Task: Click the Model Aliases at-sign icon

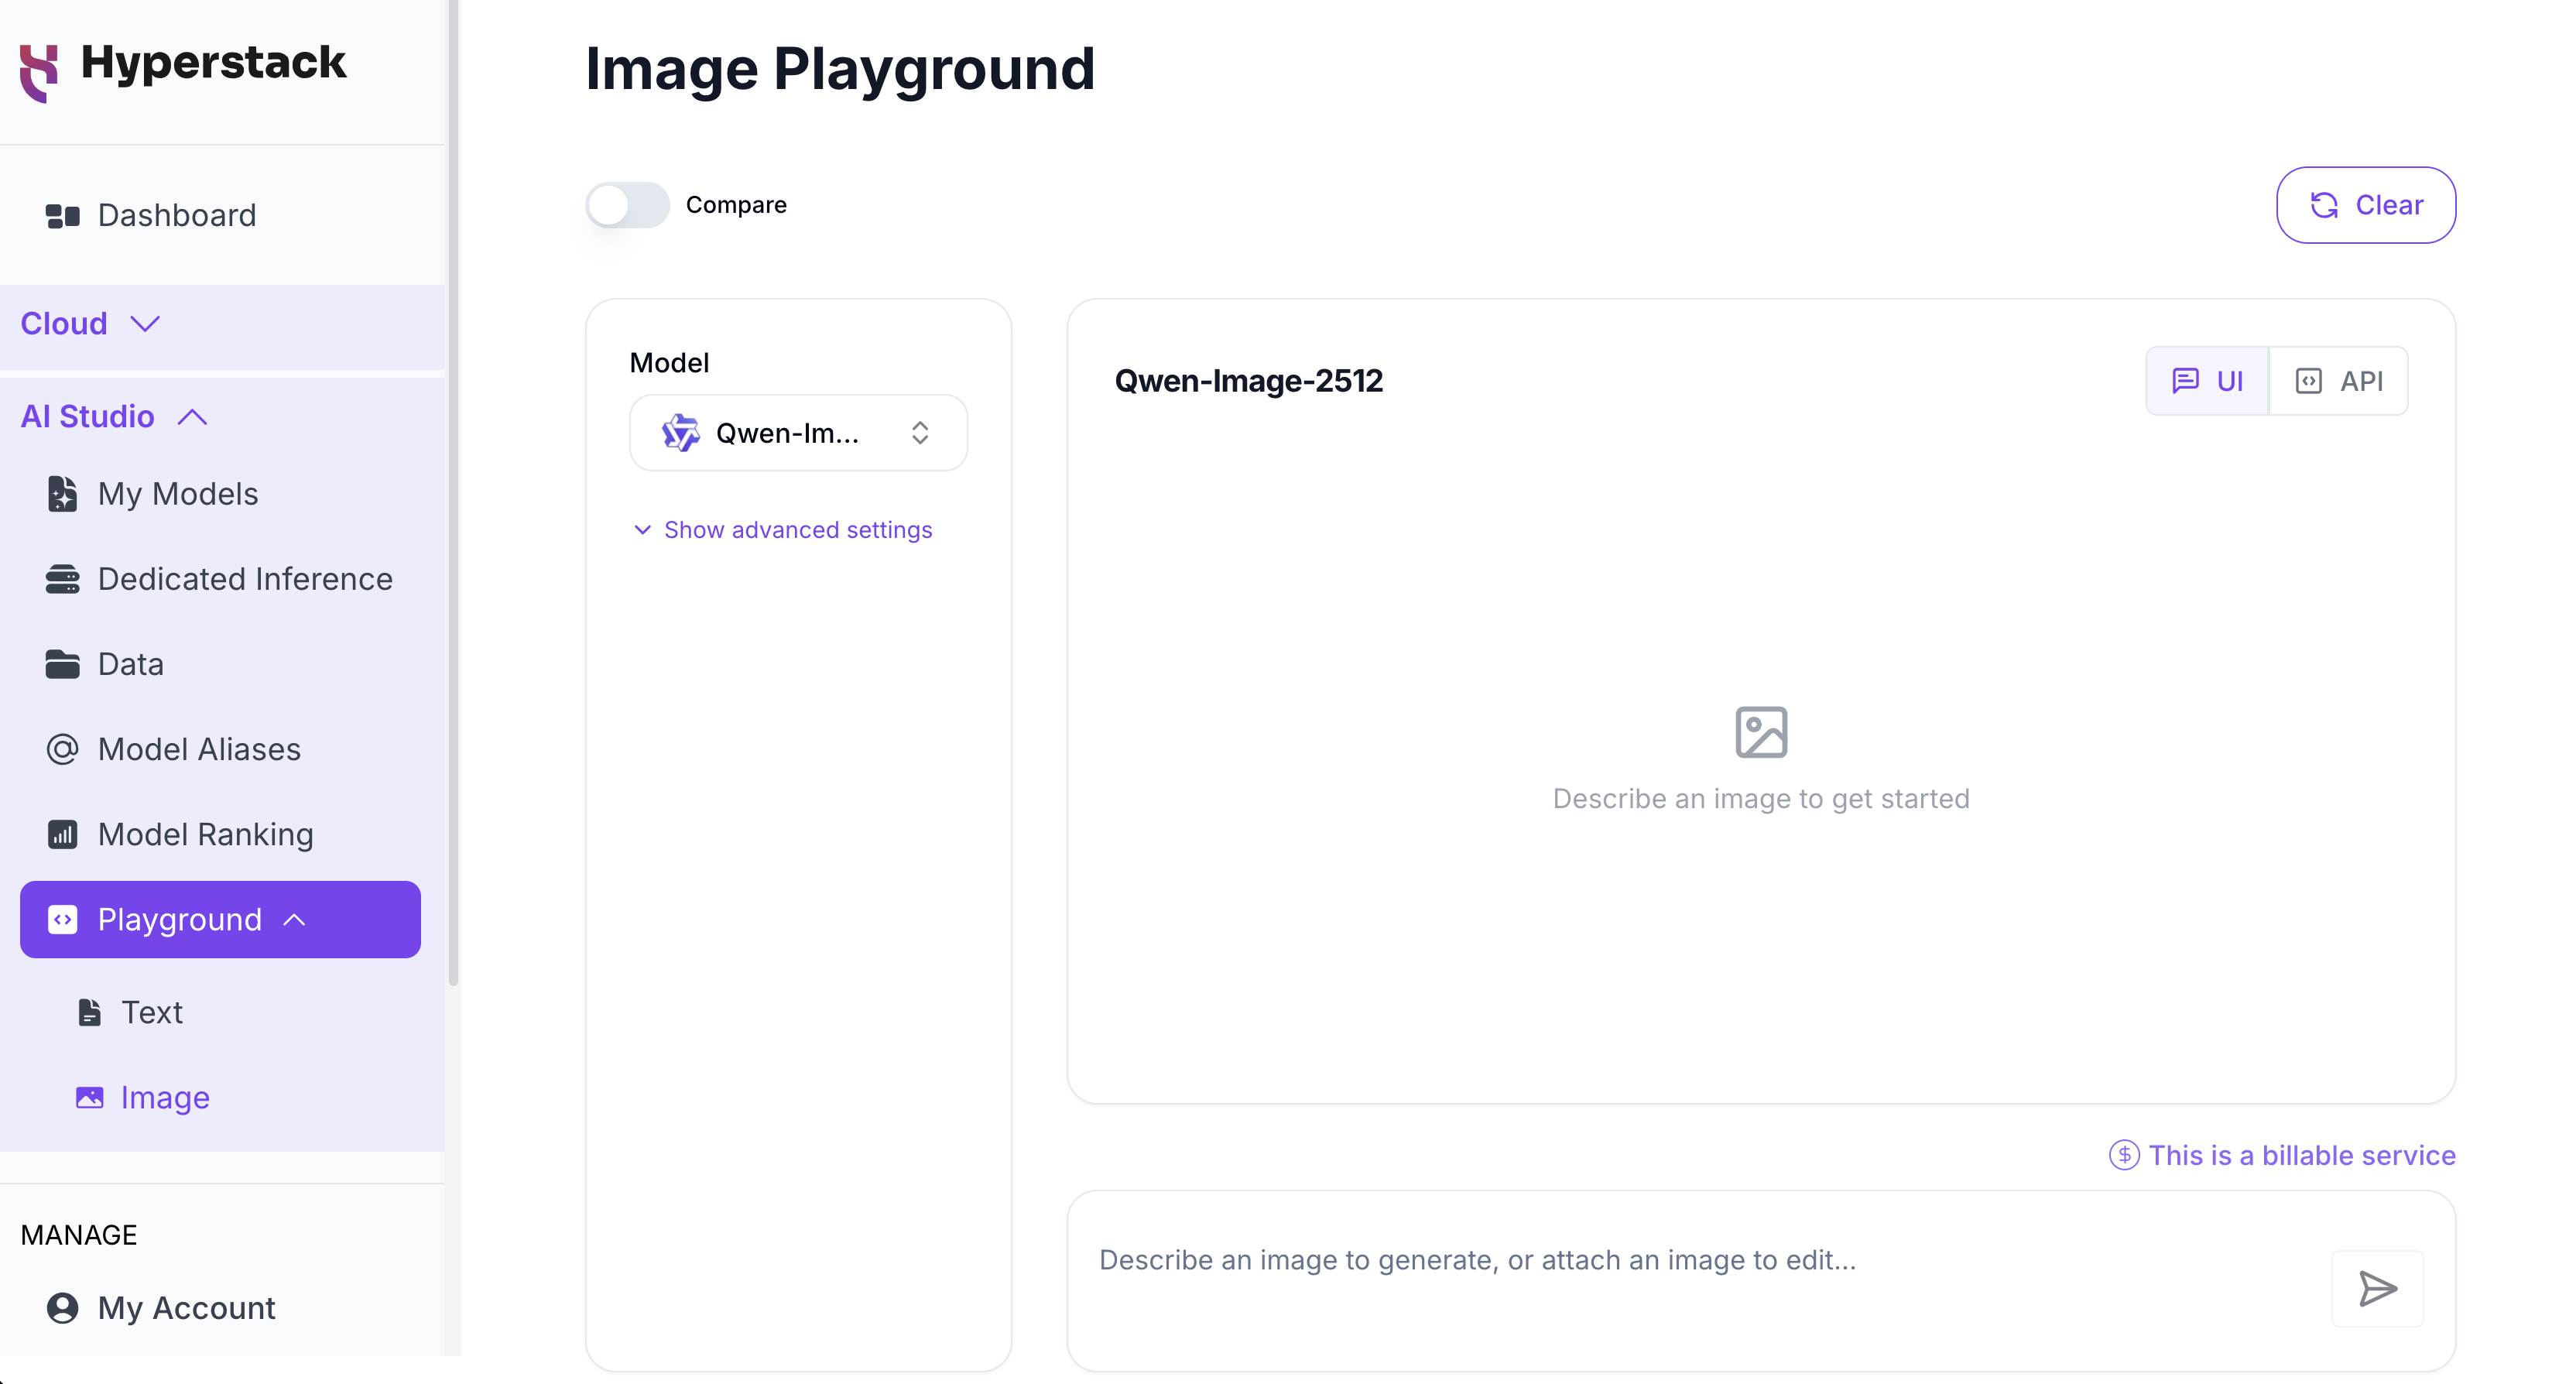Action: point(63,749)
